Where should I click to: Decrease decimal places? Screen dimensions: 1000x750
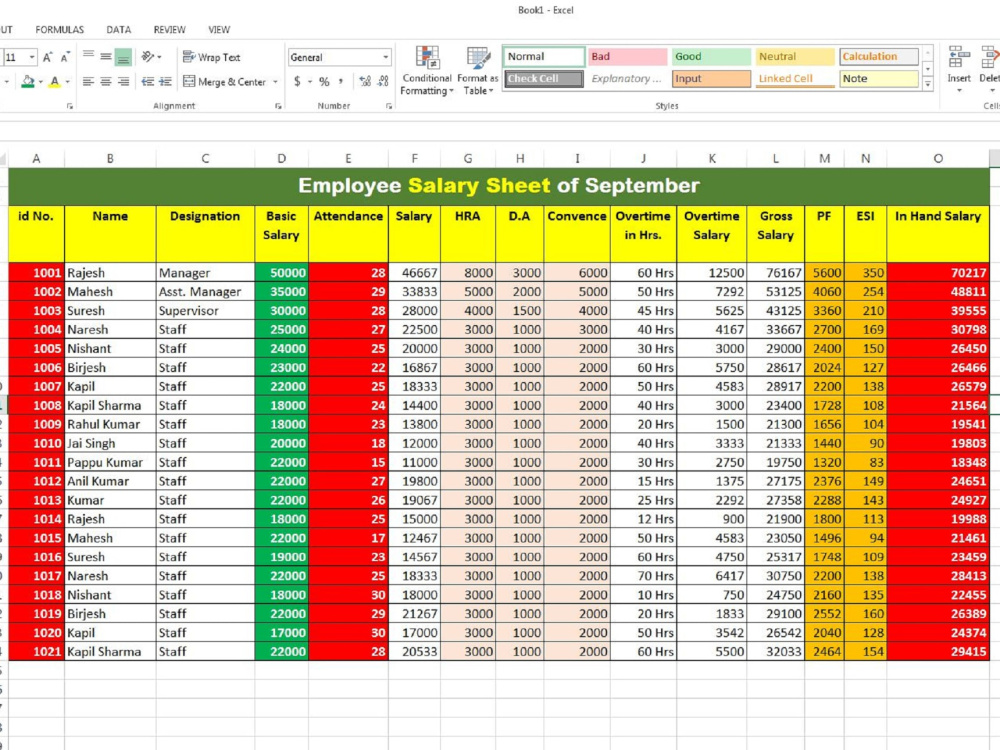click(x=383, y=82)
